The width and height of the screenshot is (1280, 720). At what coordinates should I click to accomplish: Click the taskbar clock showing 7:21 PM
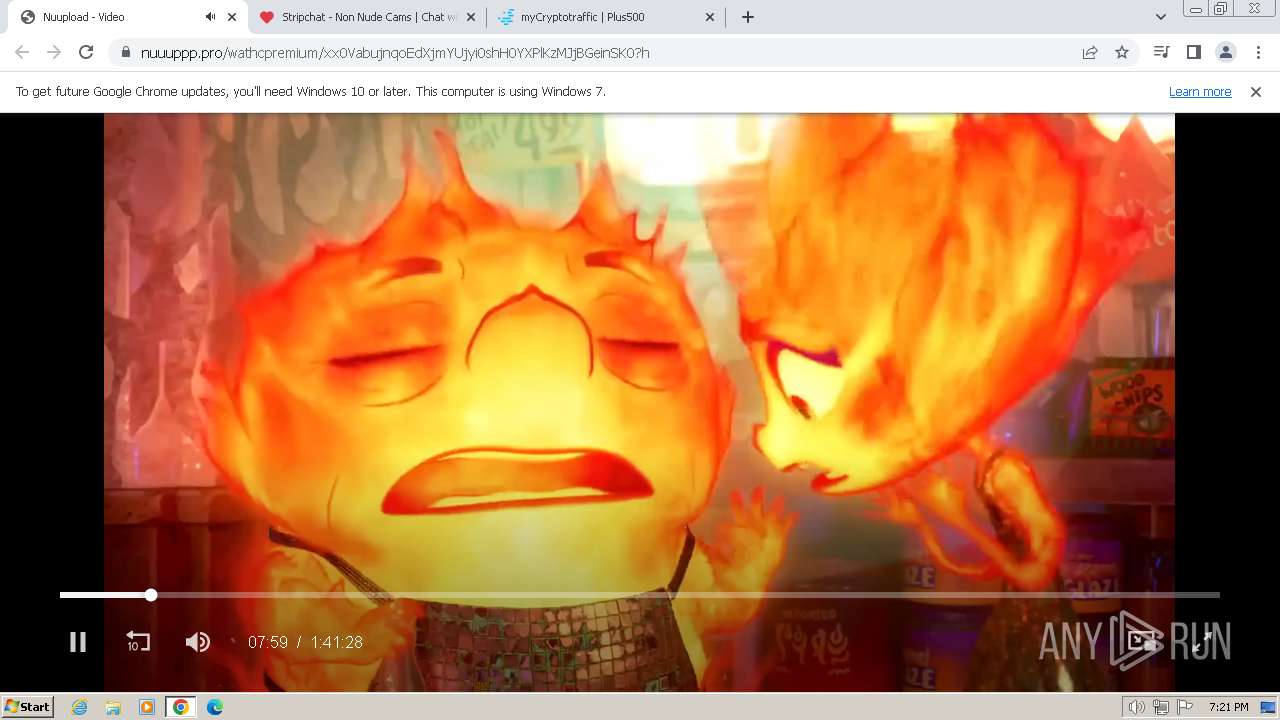coord(1228,707)
